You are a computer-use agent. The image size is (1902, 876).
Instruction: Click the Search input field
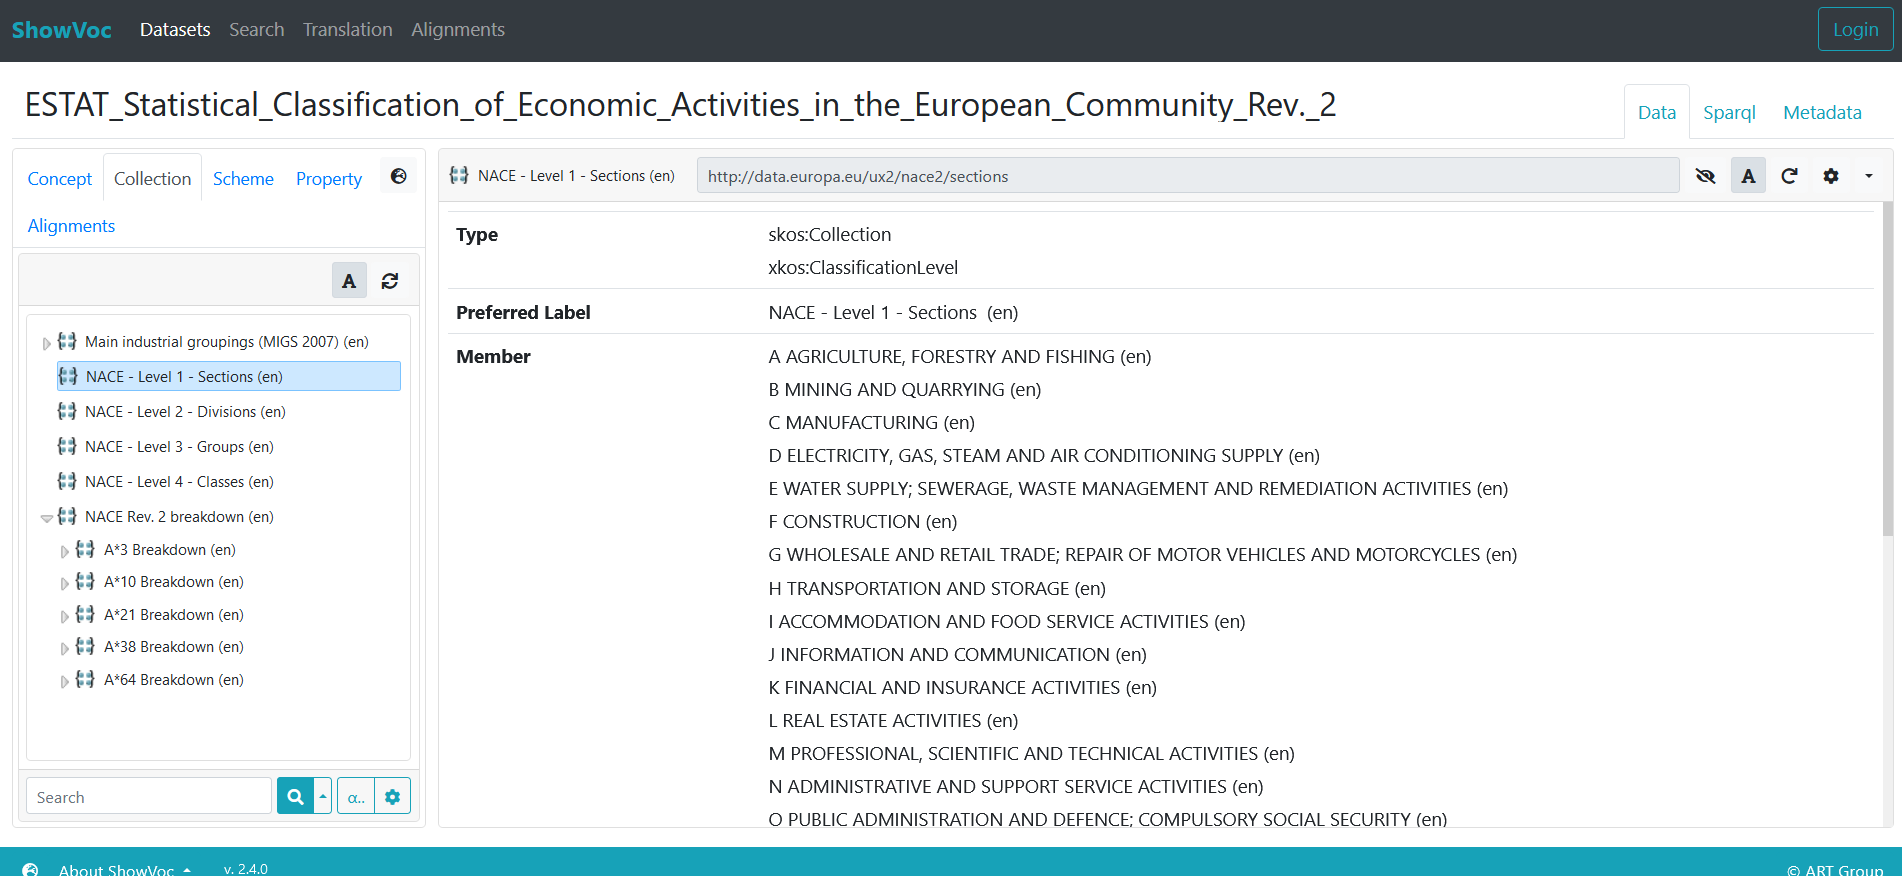click(x=149, y=796)
